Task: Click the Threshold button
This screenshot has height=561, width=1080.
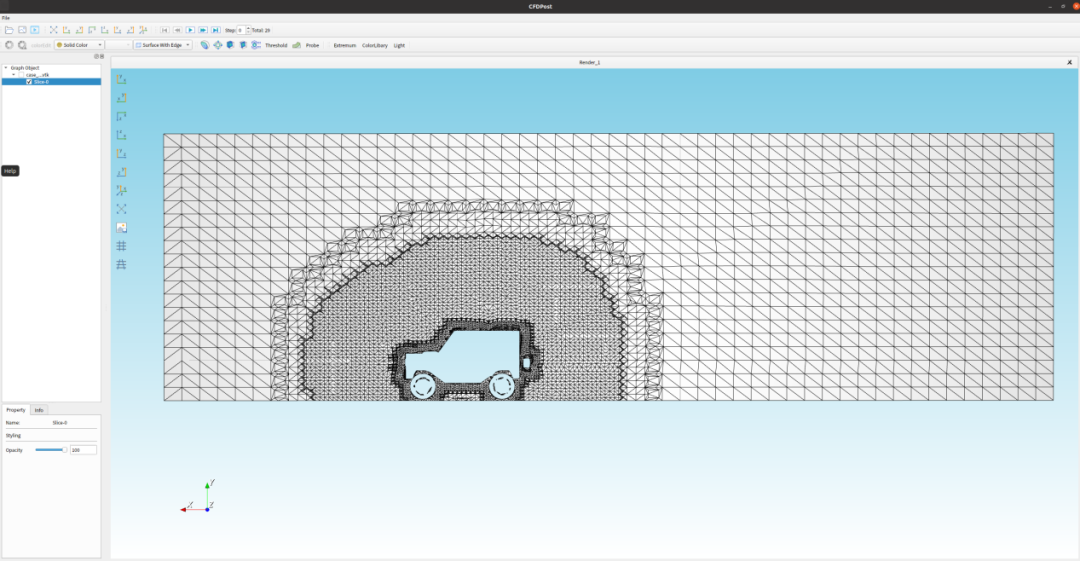Action: [x=276, y=45]
